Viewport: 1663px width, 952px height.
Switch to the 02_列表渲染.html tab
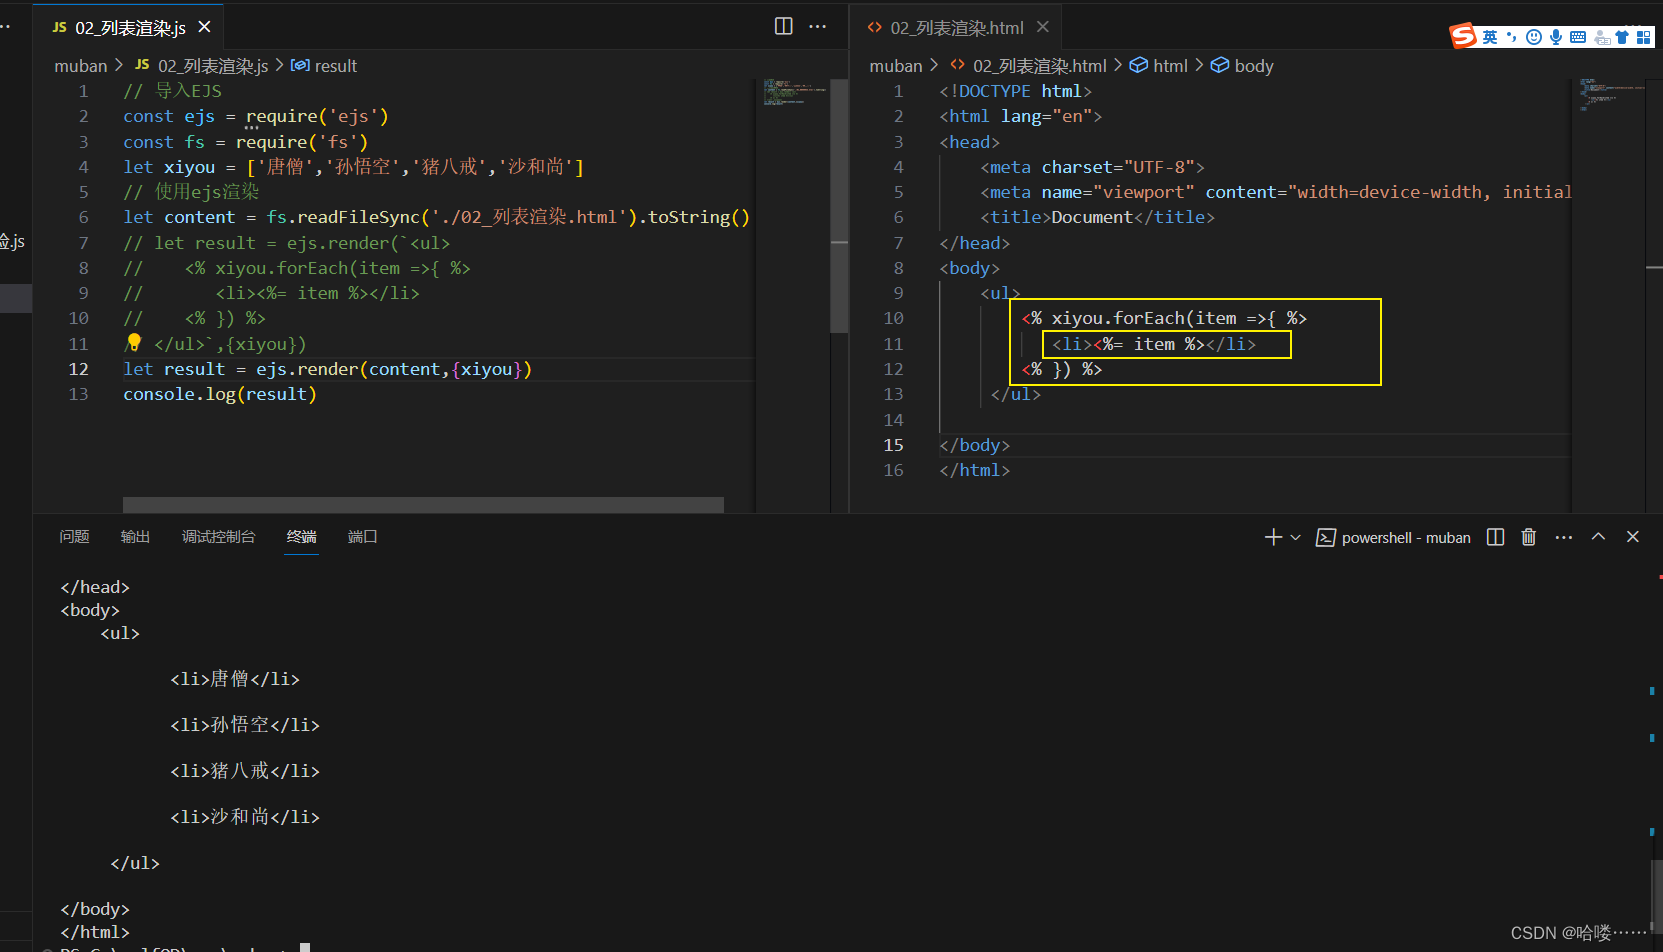click(957, 28)
